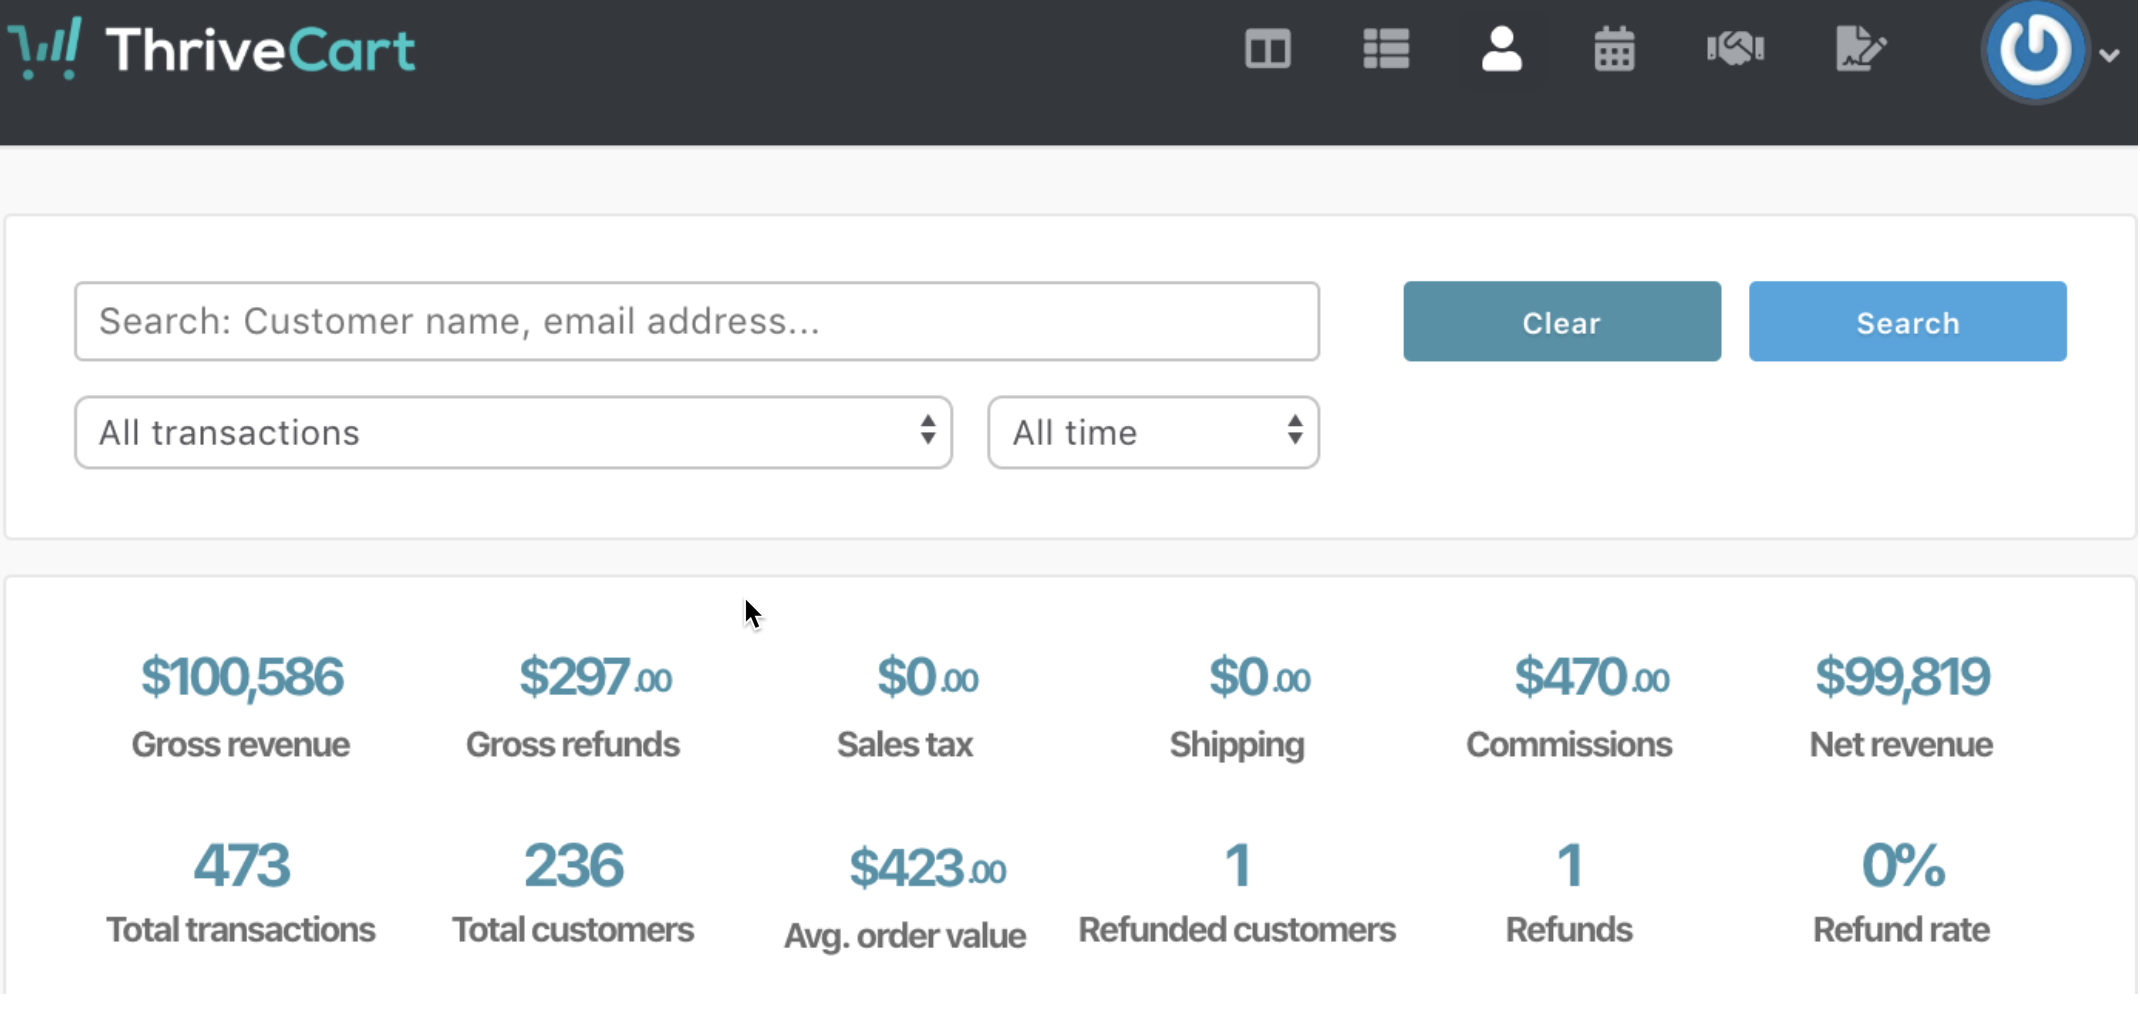Open the customers person icon
The width and height of the screenshot is (2140, 1014).
(1501, 49)
